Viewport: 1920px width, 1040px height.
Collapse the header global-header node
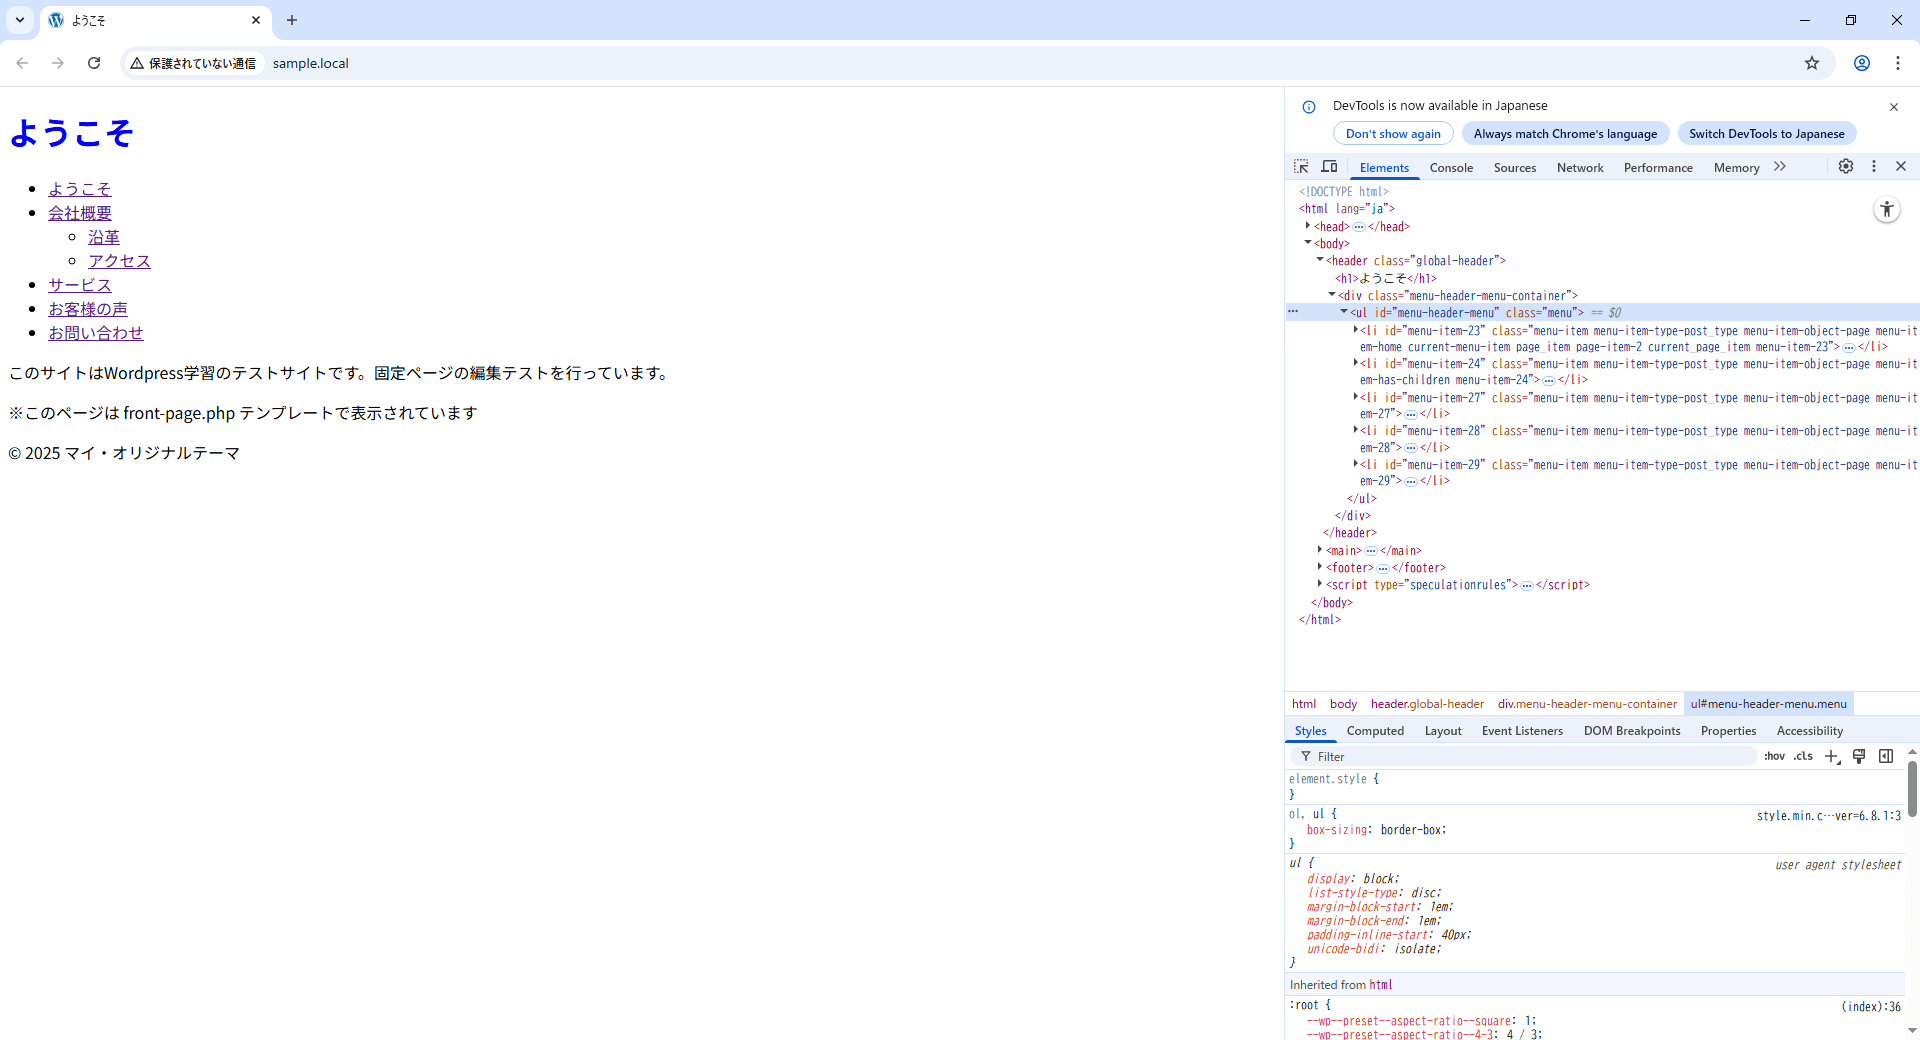pos(1320,260)
